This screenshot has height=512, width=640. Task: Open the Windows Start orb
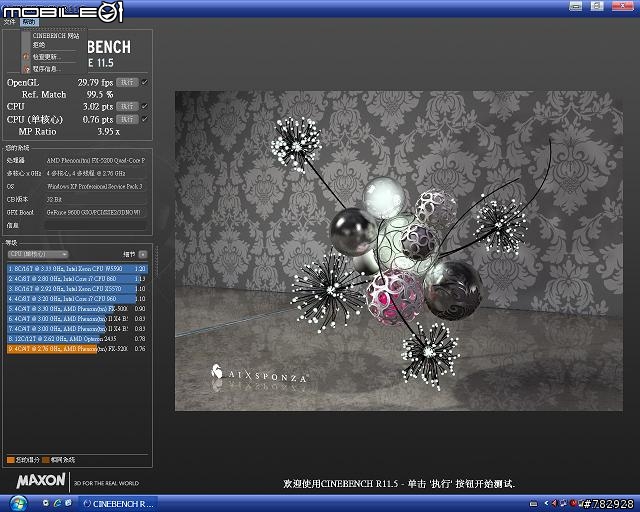(x=17, y=504)
